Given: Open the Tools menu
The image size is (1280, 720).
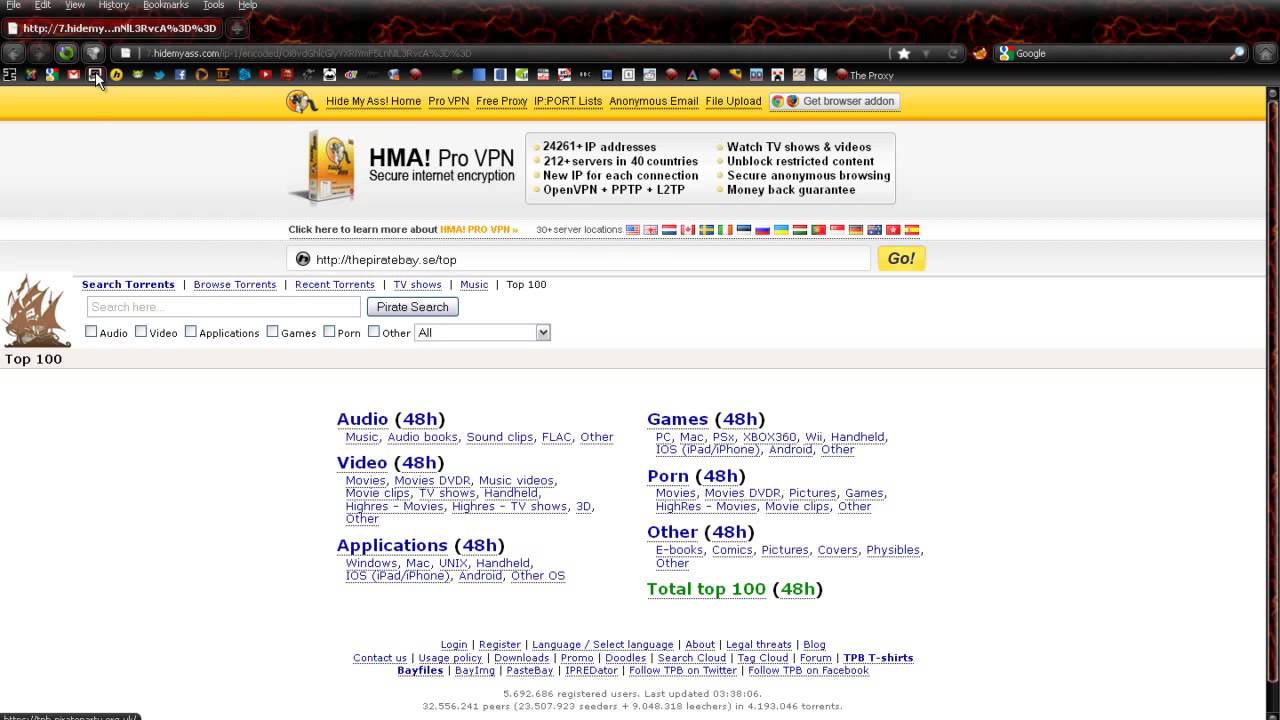Looking at the screenshot, I should (x=214, y=5).
